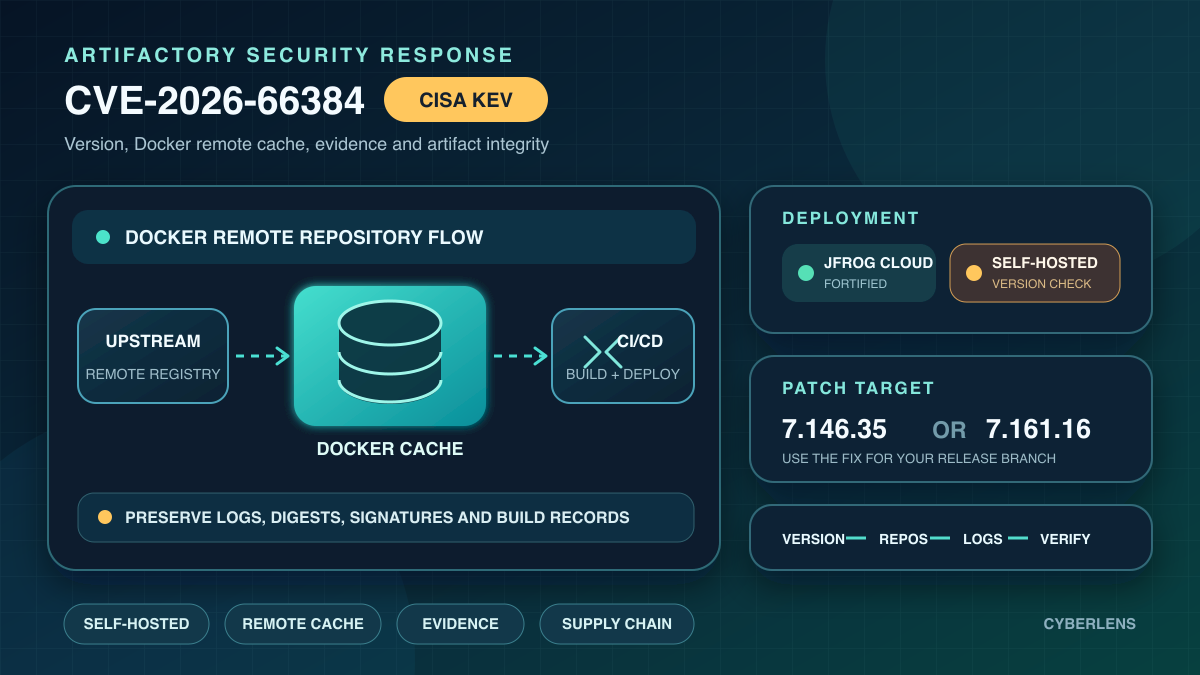Click the REMOTE CACHE tag pill
Viewport: 1200px width, 675px height.
click(x=303, y=624)
